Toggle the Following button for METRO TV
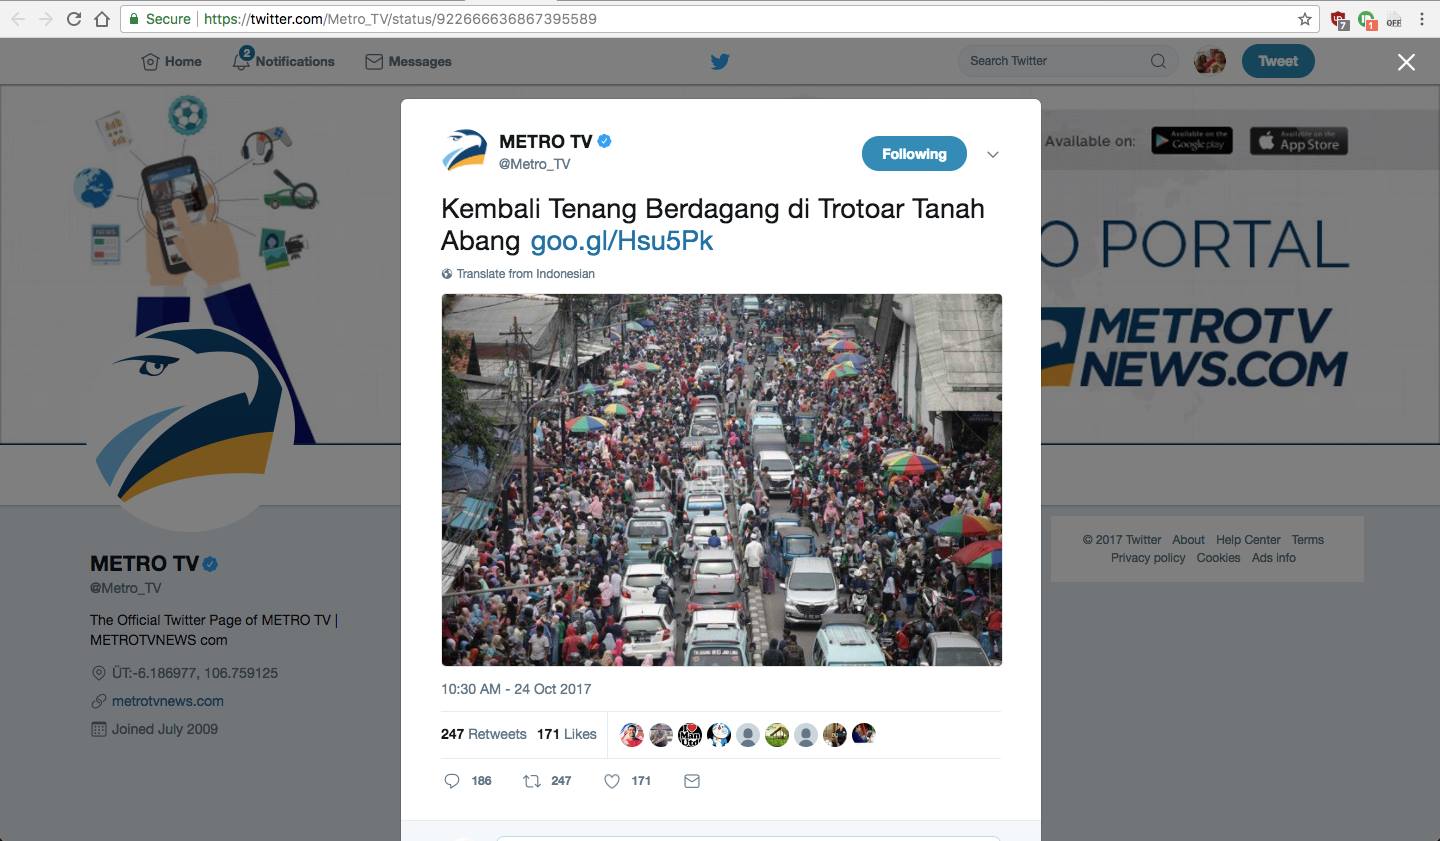Screen dimensions: 1440x841 coord(914,154)
